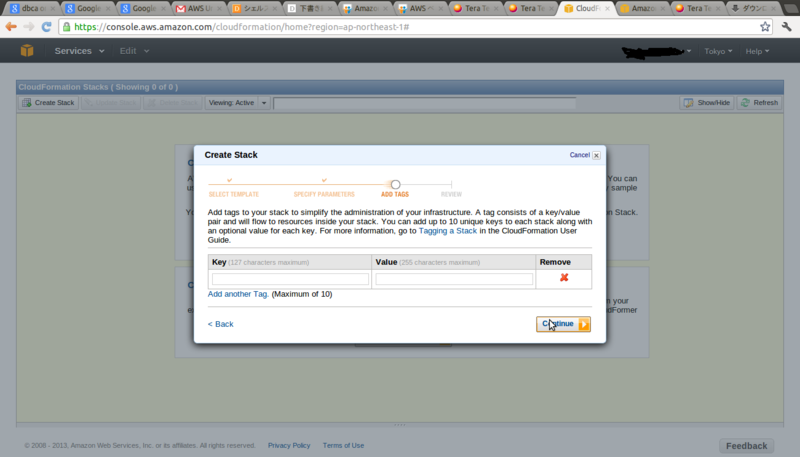Screen dimensions: 800x457
Task: Switch to the ダウンロード browser tab
Action: [754, 8]
